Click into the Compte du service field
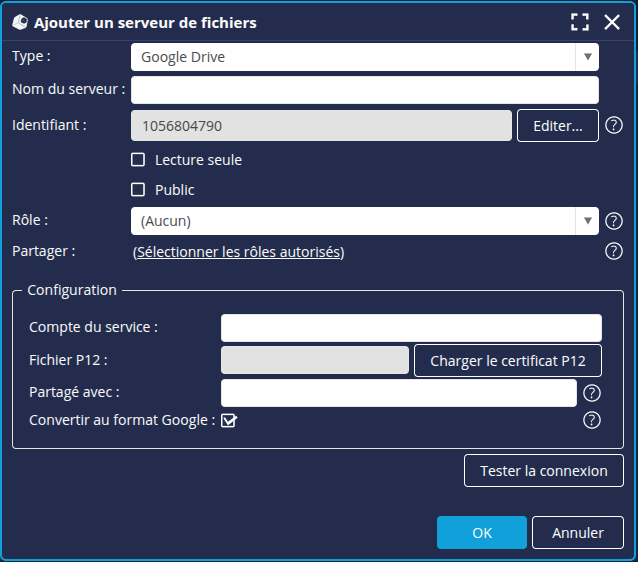This screenshot has width=638, height=562. 411,328
